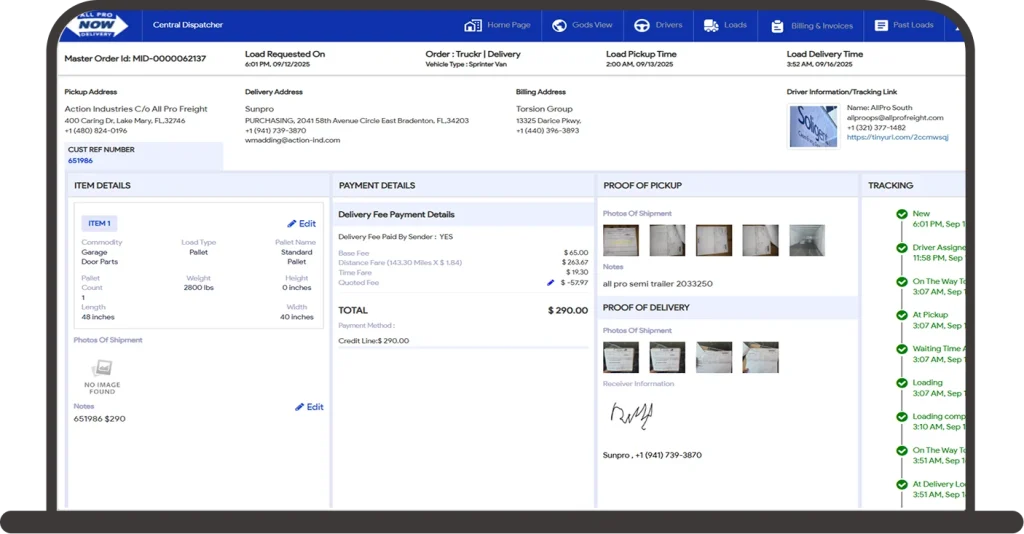
Task: Open first Proof of Delivery photo
Action: click(620, 357)
